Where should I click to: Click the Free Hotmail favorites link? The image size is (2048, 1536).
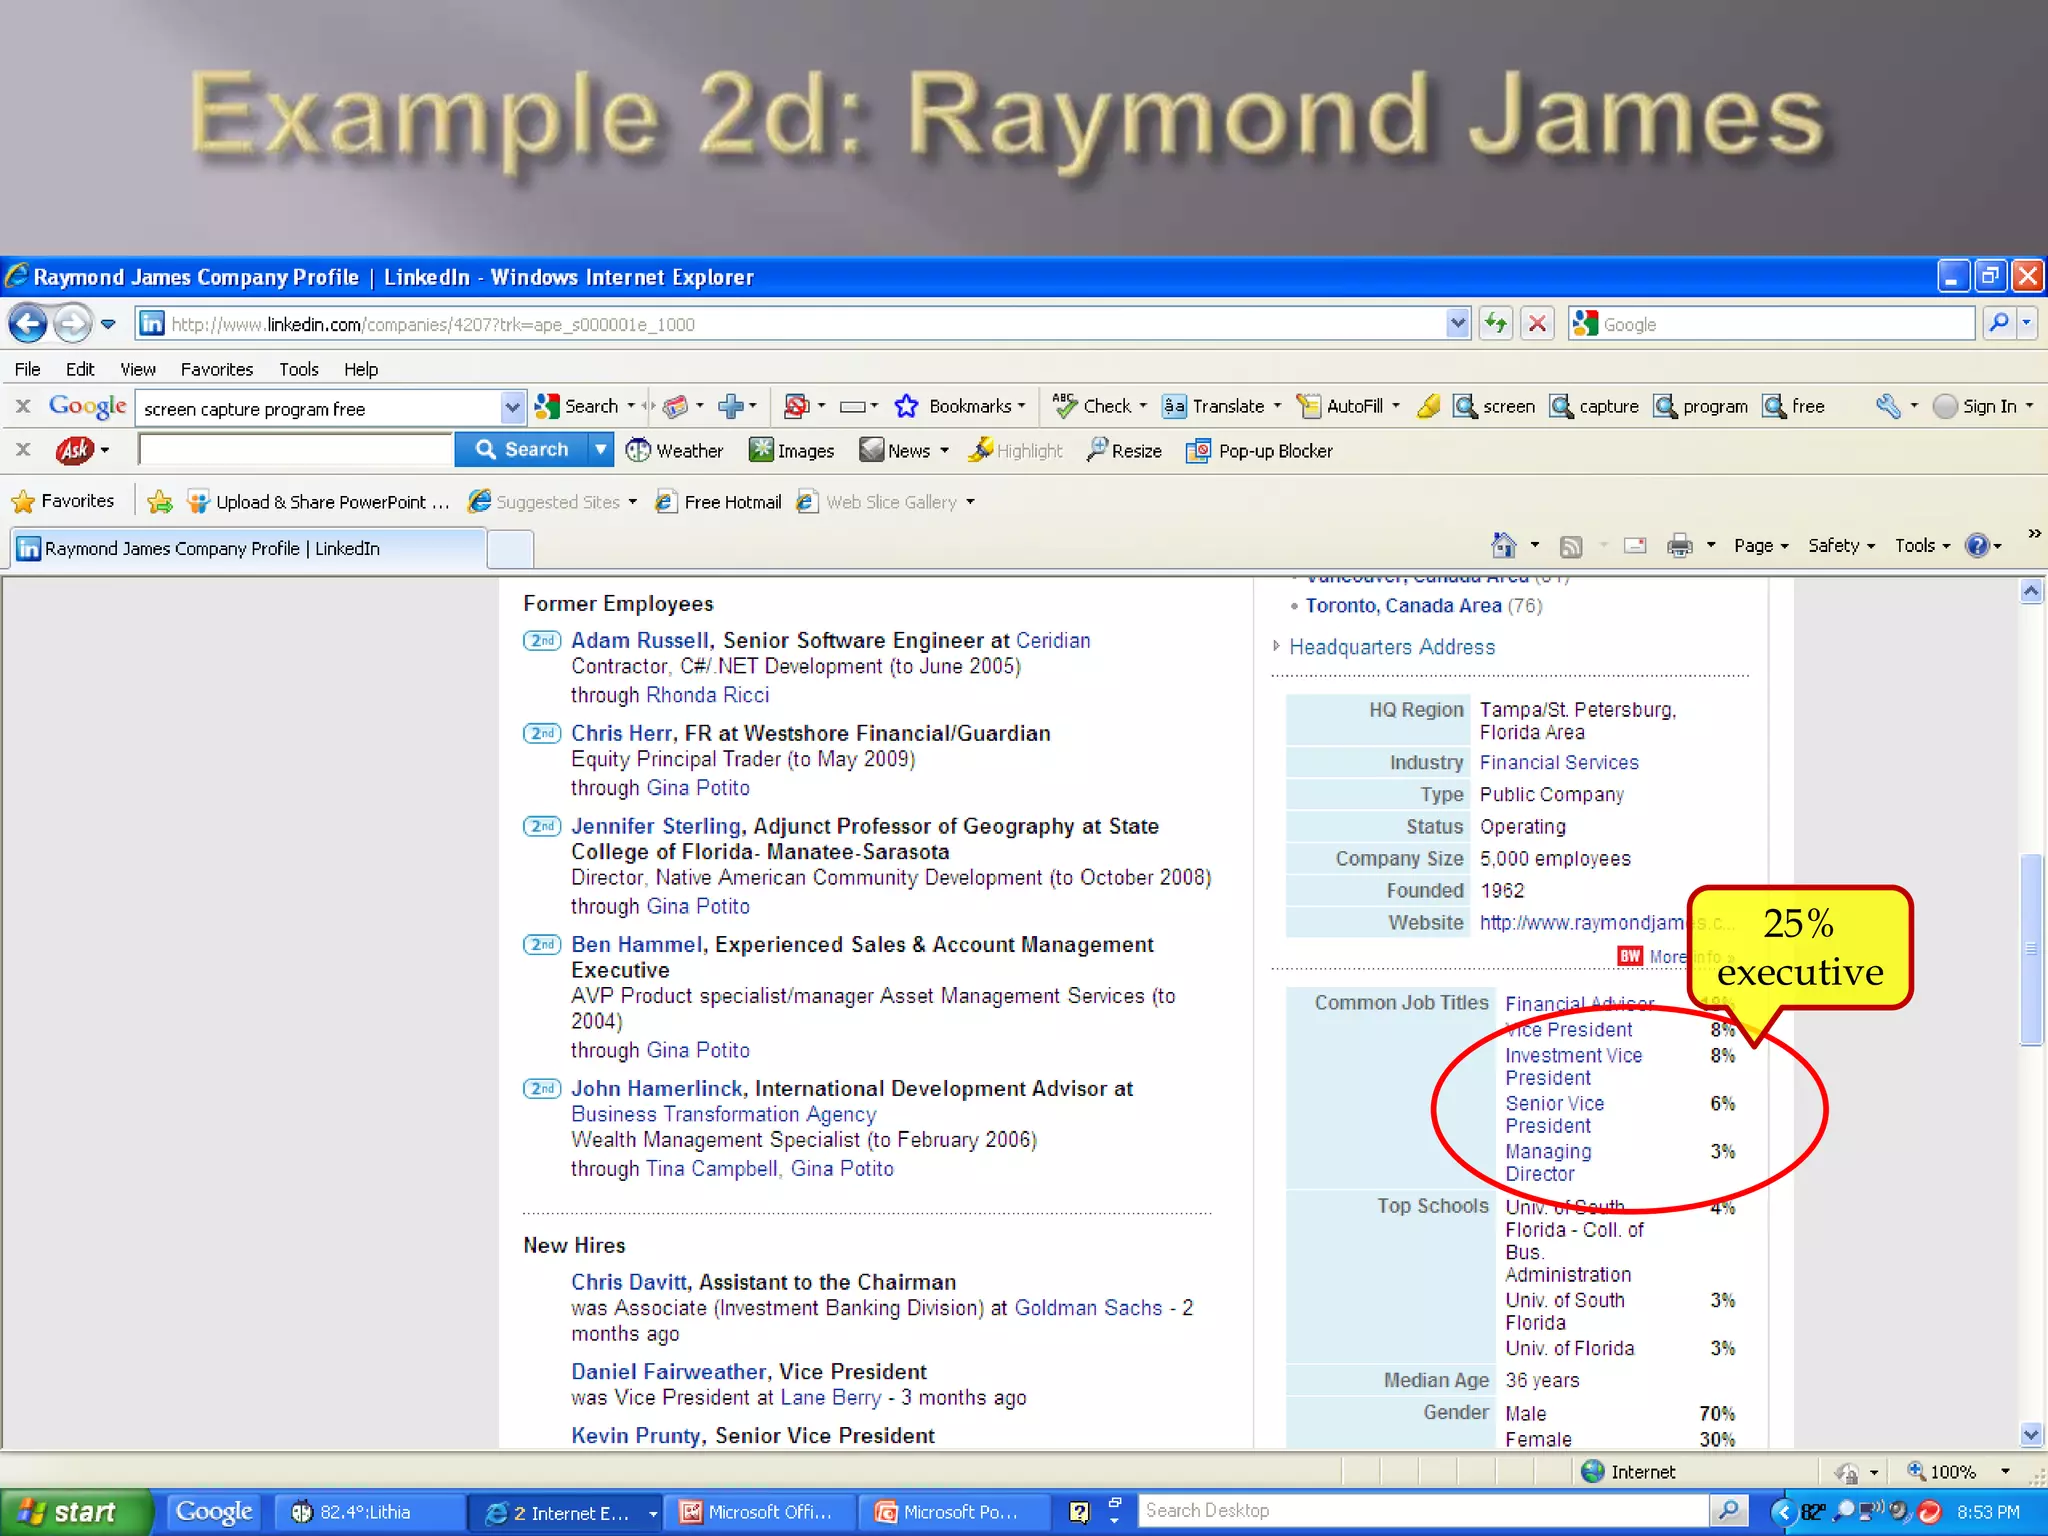click(x=719, y=502)
